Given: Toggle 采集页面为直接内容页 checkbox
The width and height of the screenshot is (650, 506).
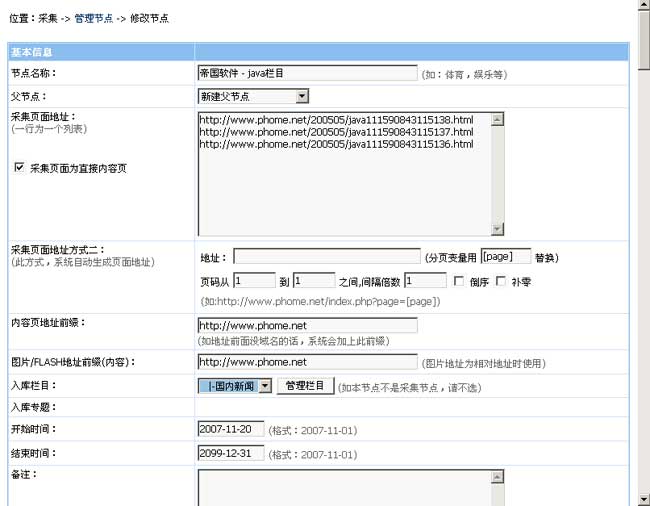Looking at the screenshot, I should coord(19,168).
